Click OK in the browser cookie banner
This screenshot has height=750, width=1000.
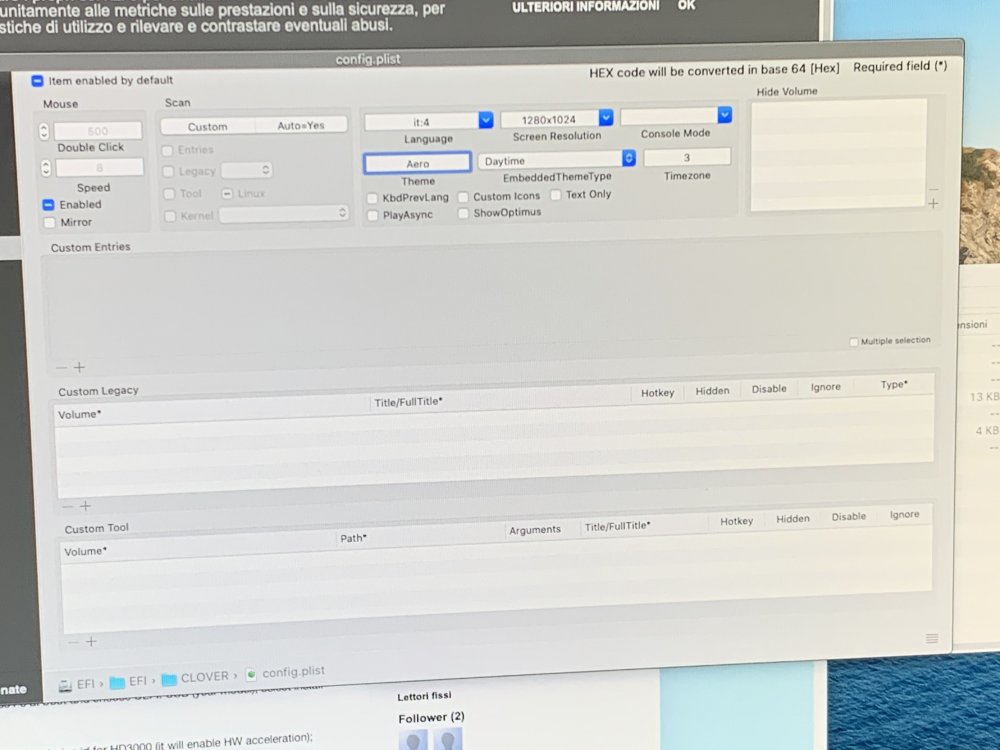tap(686, 5)
